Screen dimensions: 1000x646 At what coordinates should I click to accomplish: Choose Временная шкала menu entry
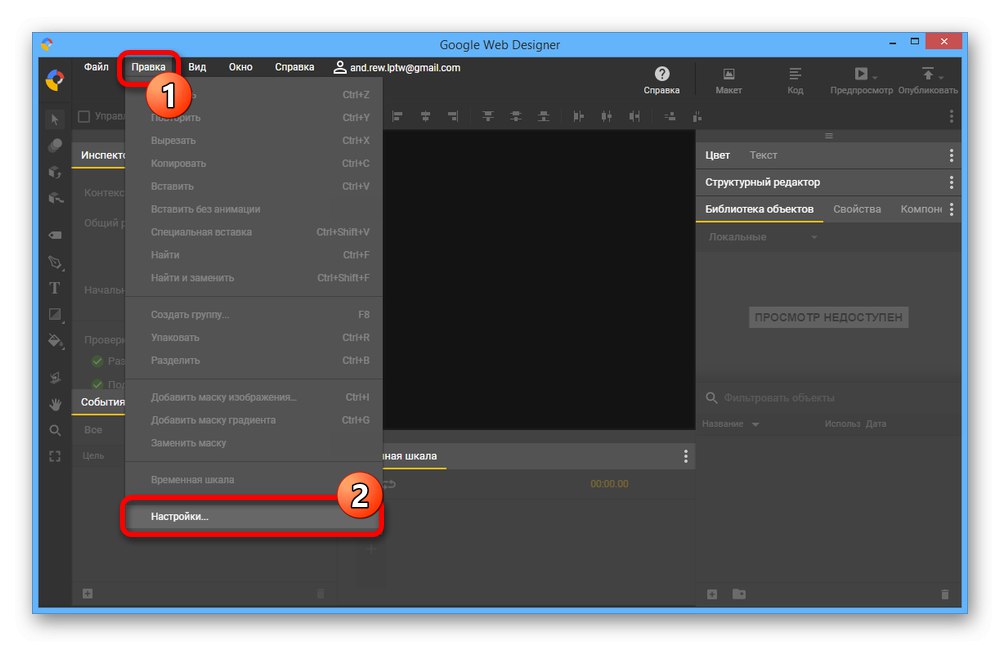click(254, 480)
